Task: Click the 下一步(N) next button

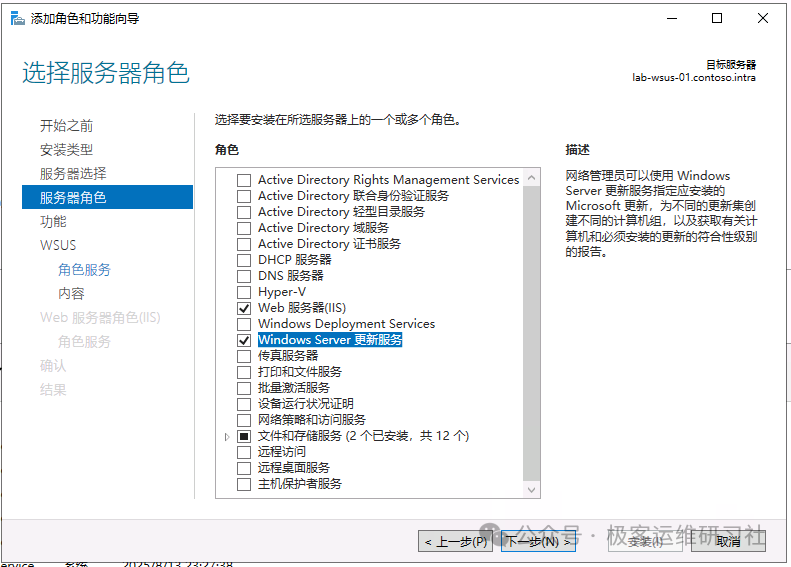Action: [538, 541]
